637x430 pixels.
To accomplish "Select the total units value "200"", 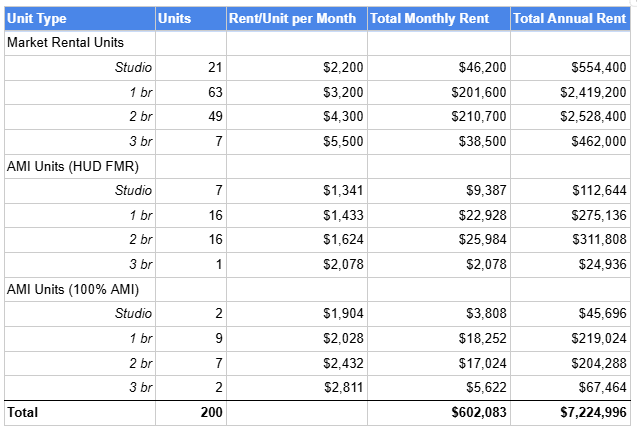I will tap(212, 413).
